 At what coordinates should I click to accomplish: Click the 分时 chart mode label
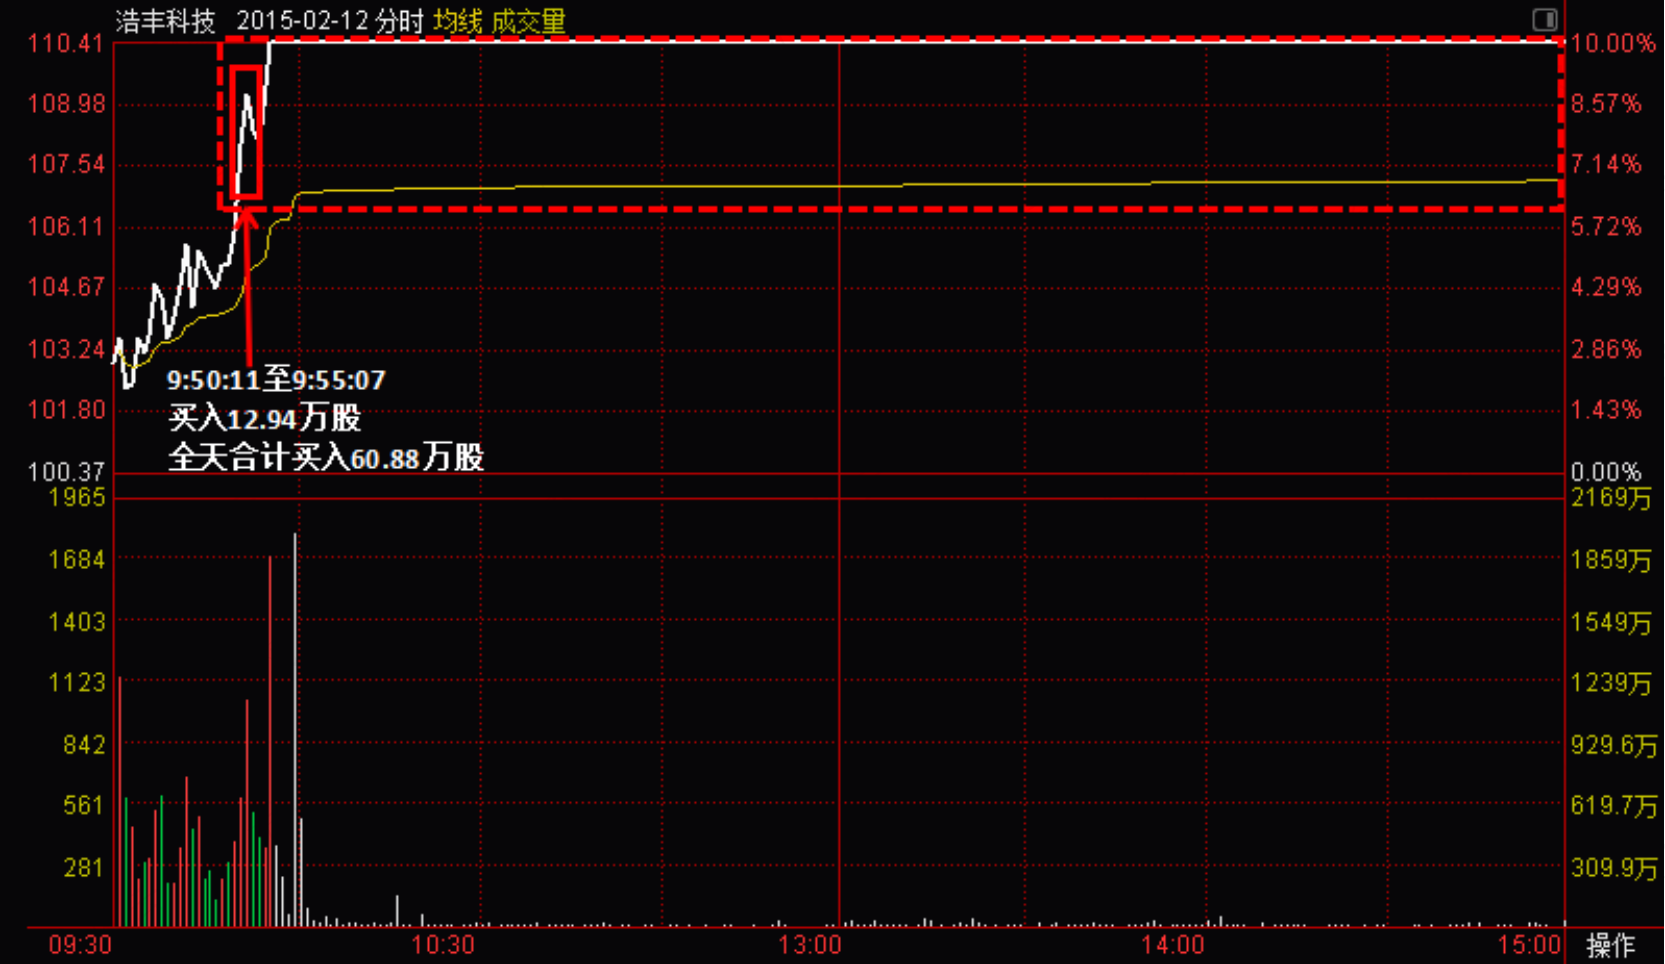point(400,21)
